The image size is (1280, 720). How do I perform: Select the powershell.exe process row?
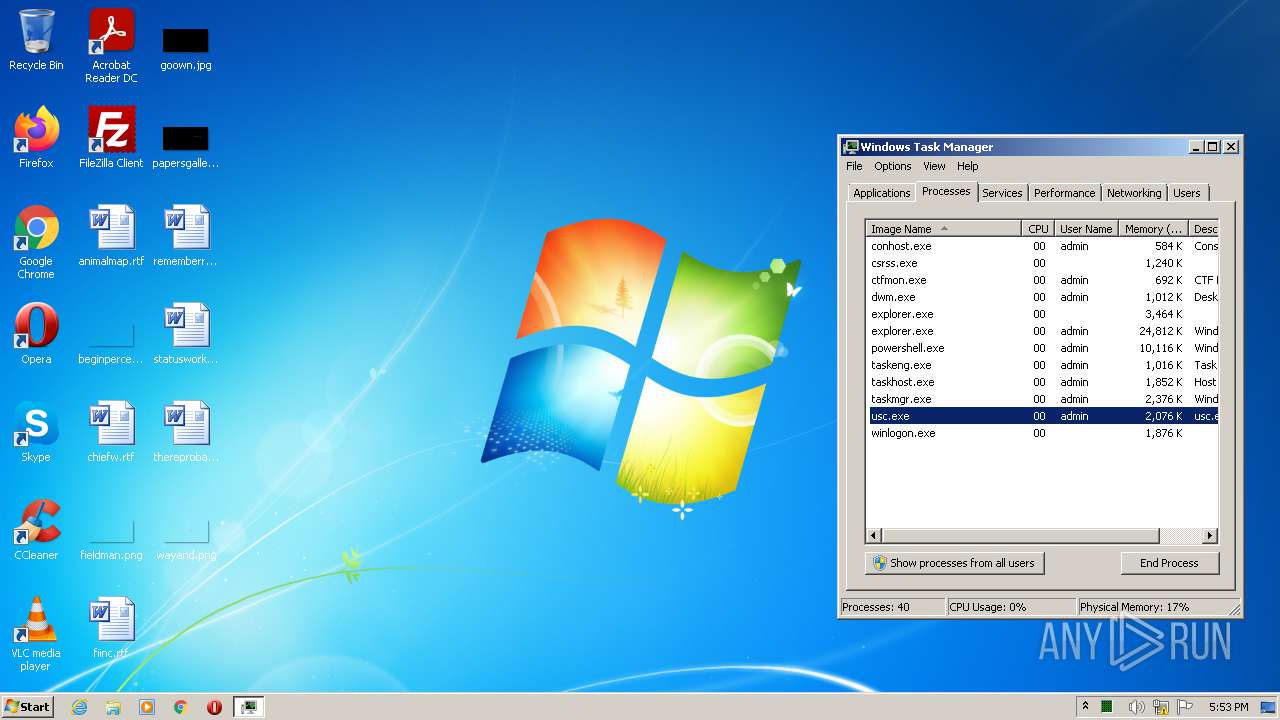coord(1042,348)
